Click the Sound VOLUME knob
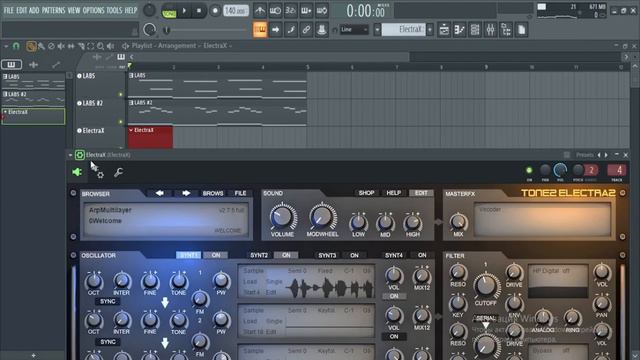 point(282,217)
